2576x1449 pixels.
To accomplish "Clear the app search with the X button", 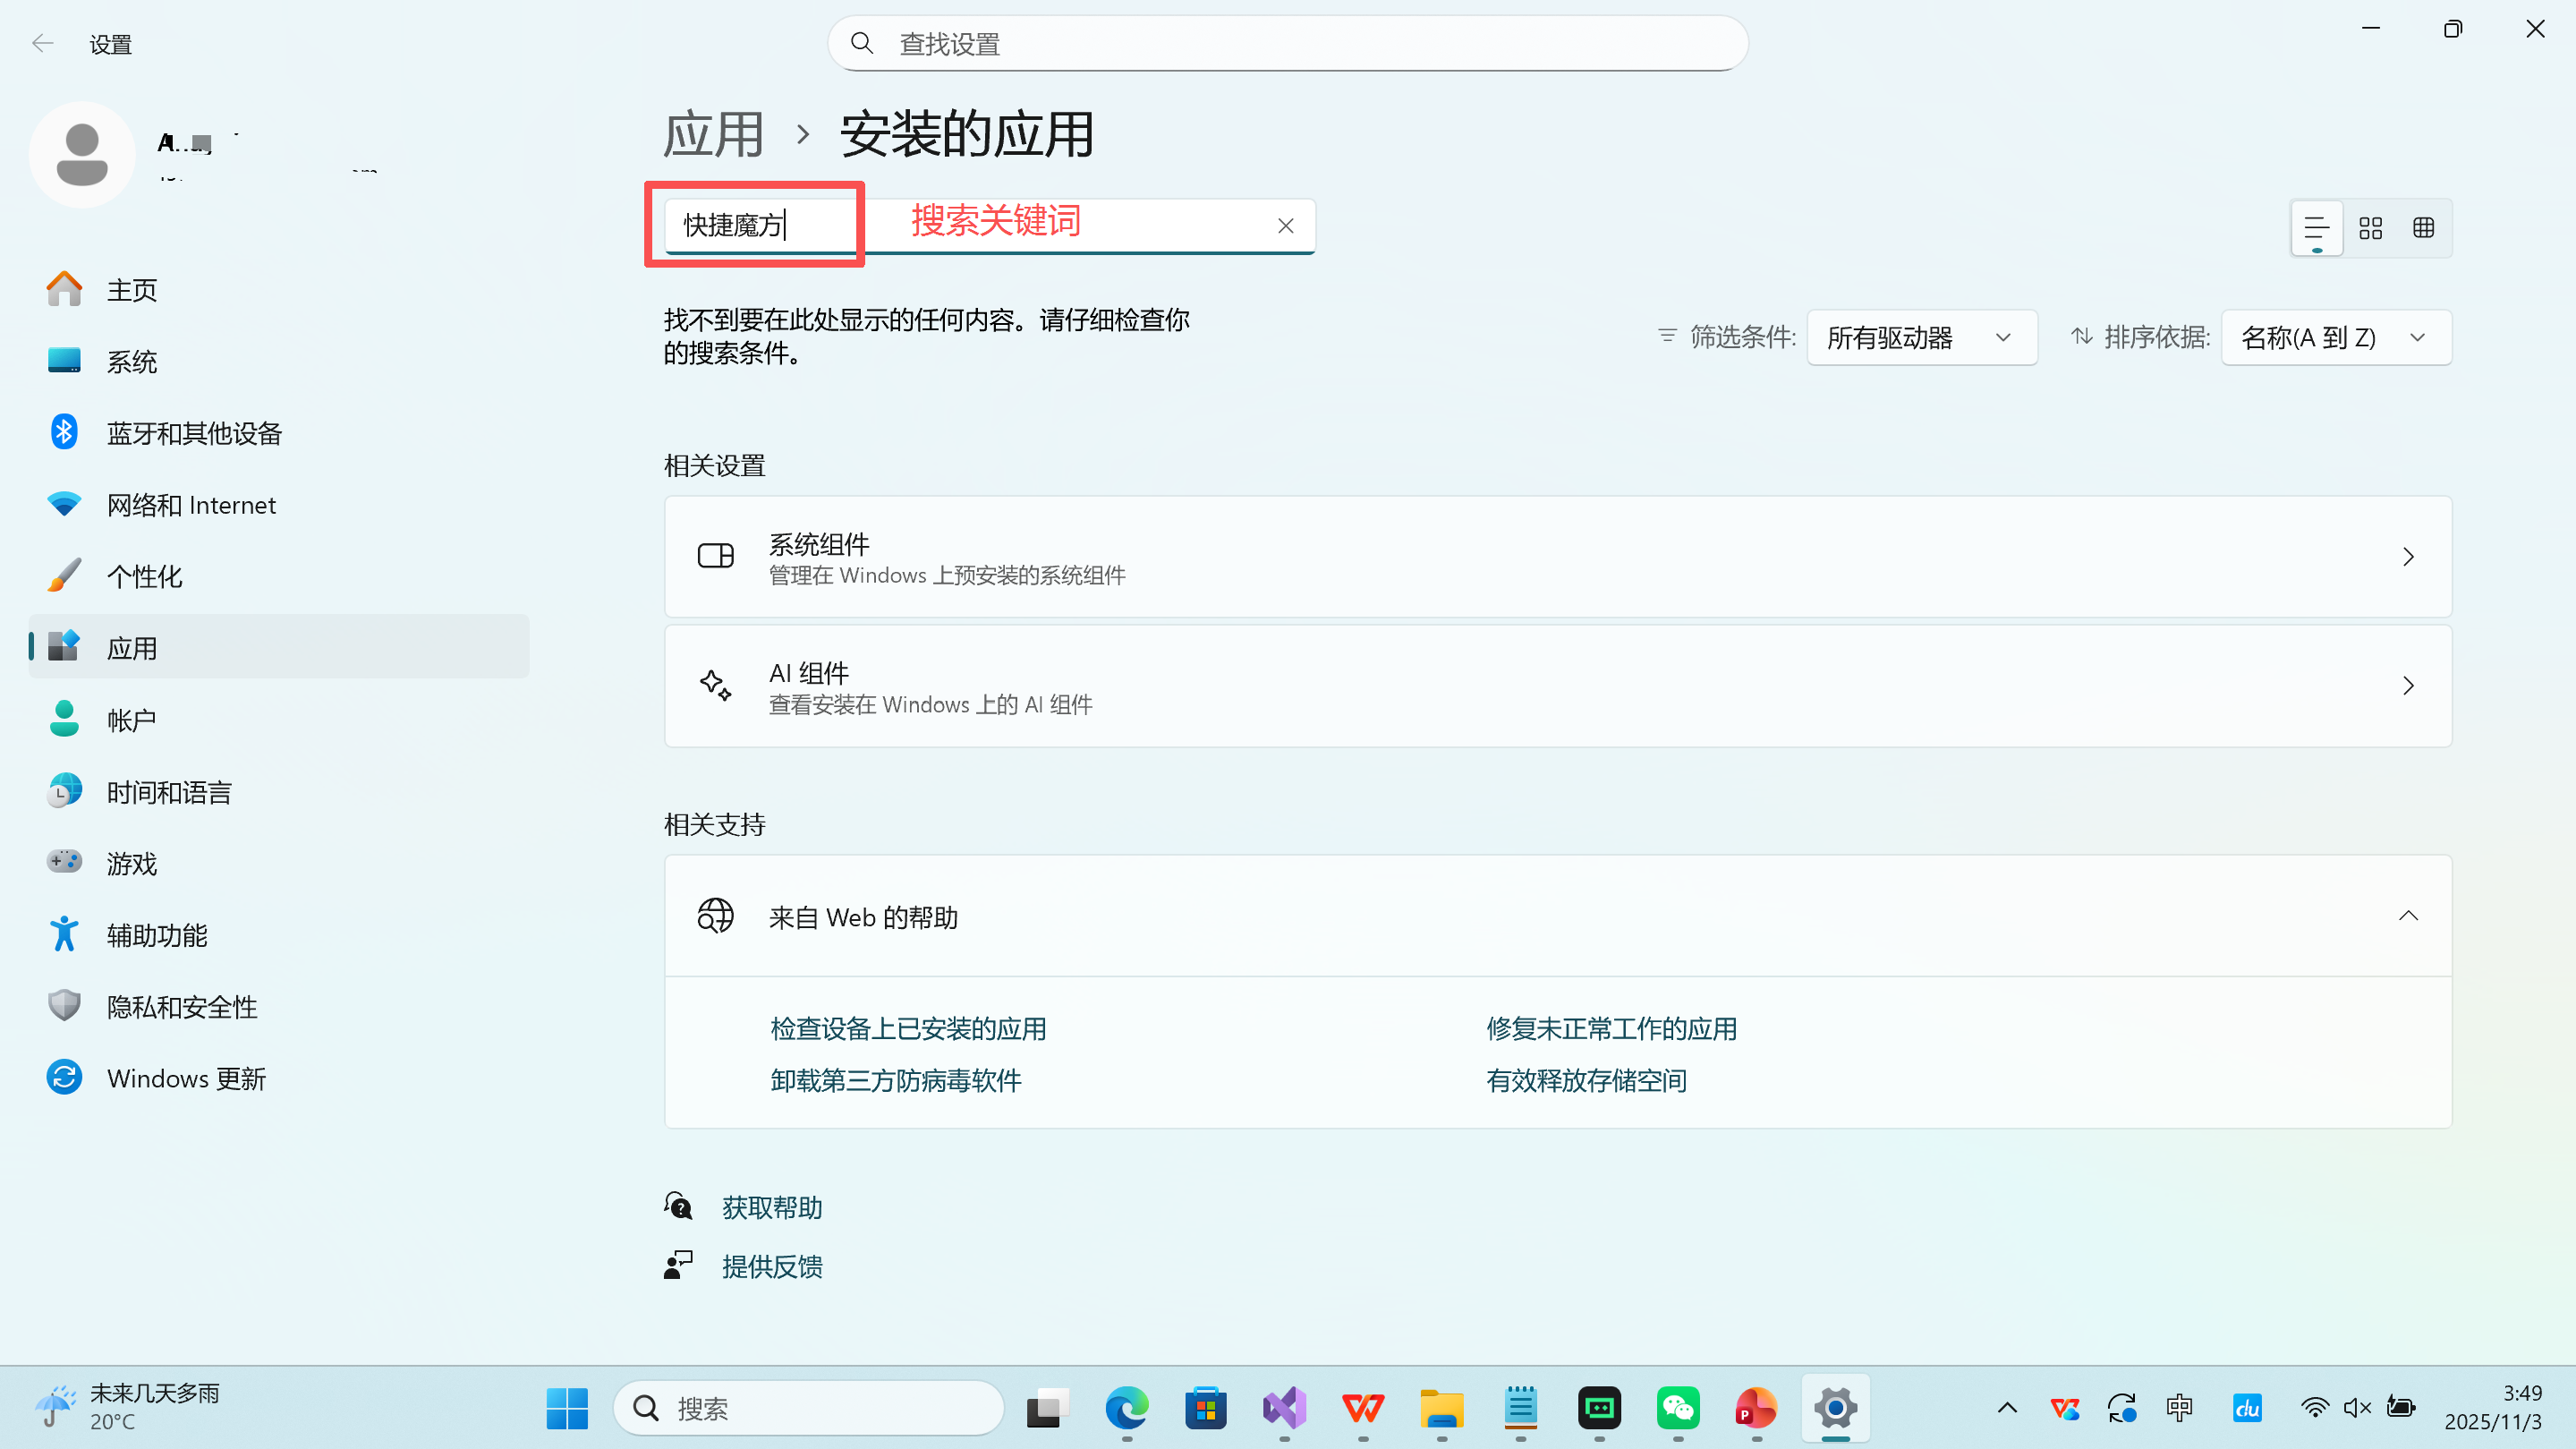I will pos(1285,225).
